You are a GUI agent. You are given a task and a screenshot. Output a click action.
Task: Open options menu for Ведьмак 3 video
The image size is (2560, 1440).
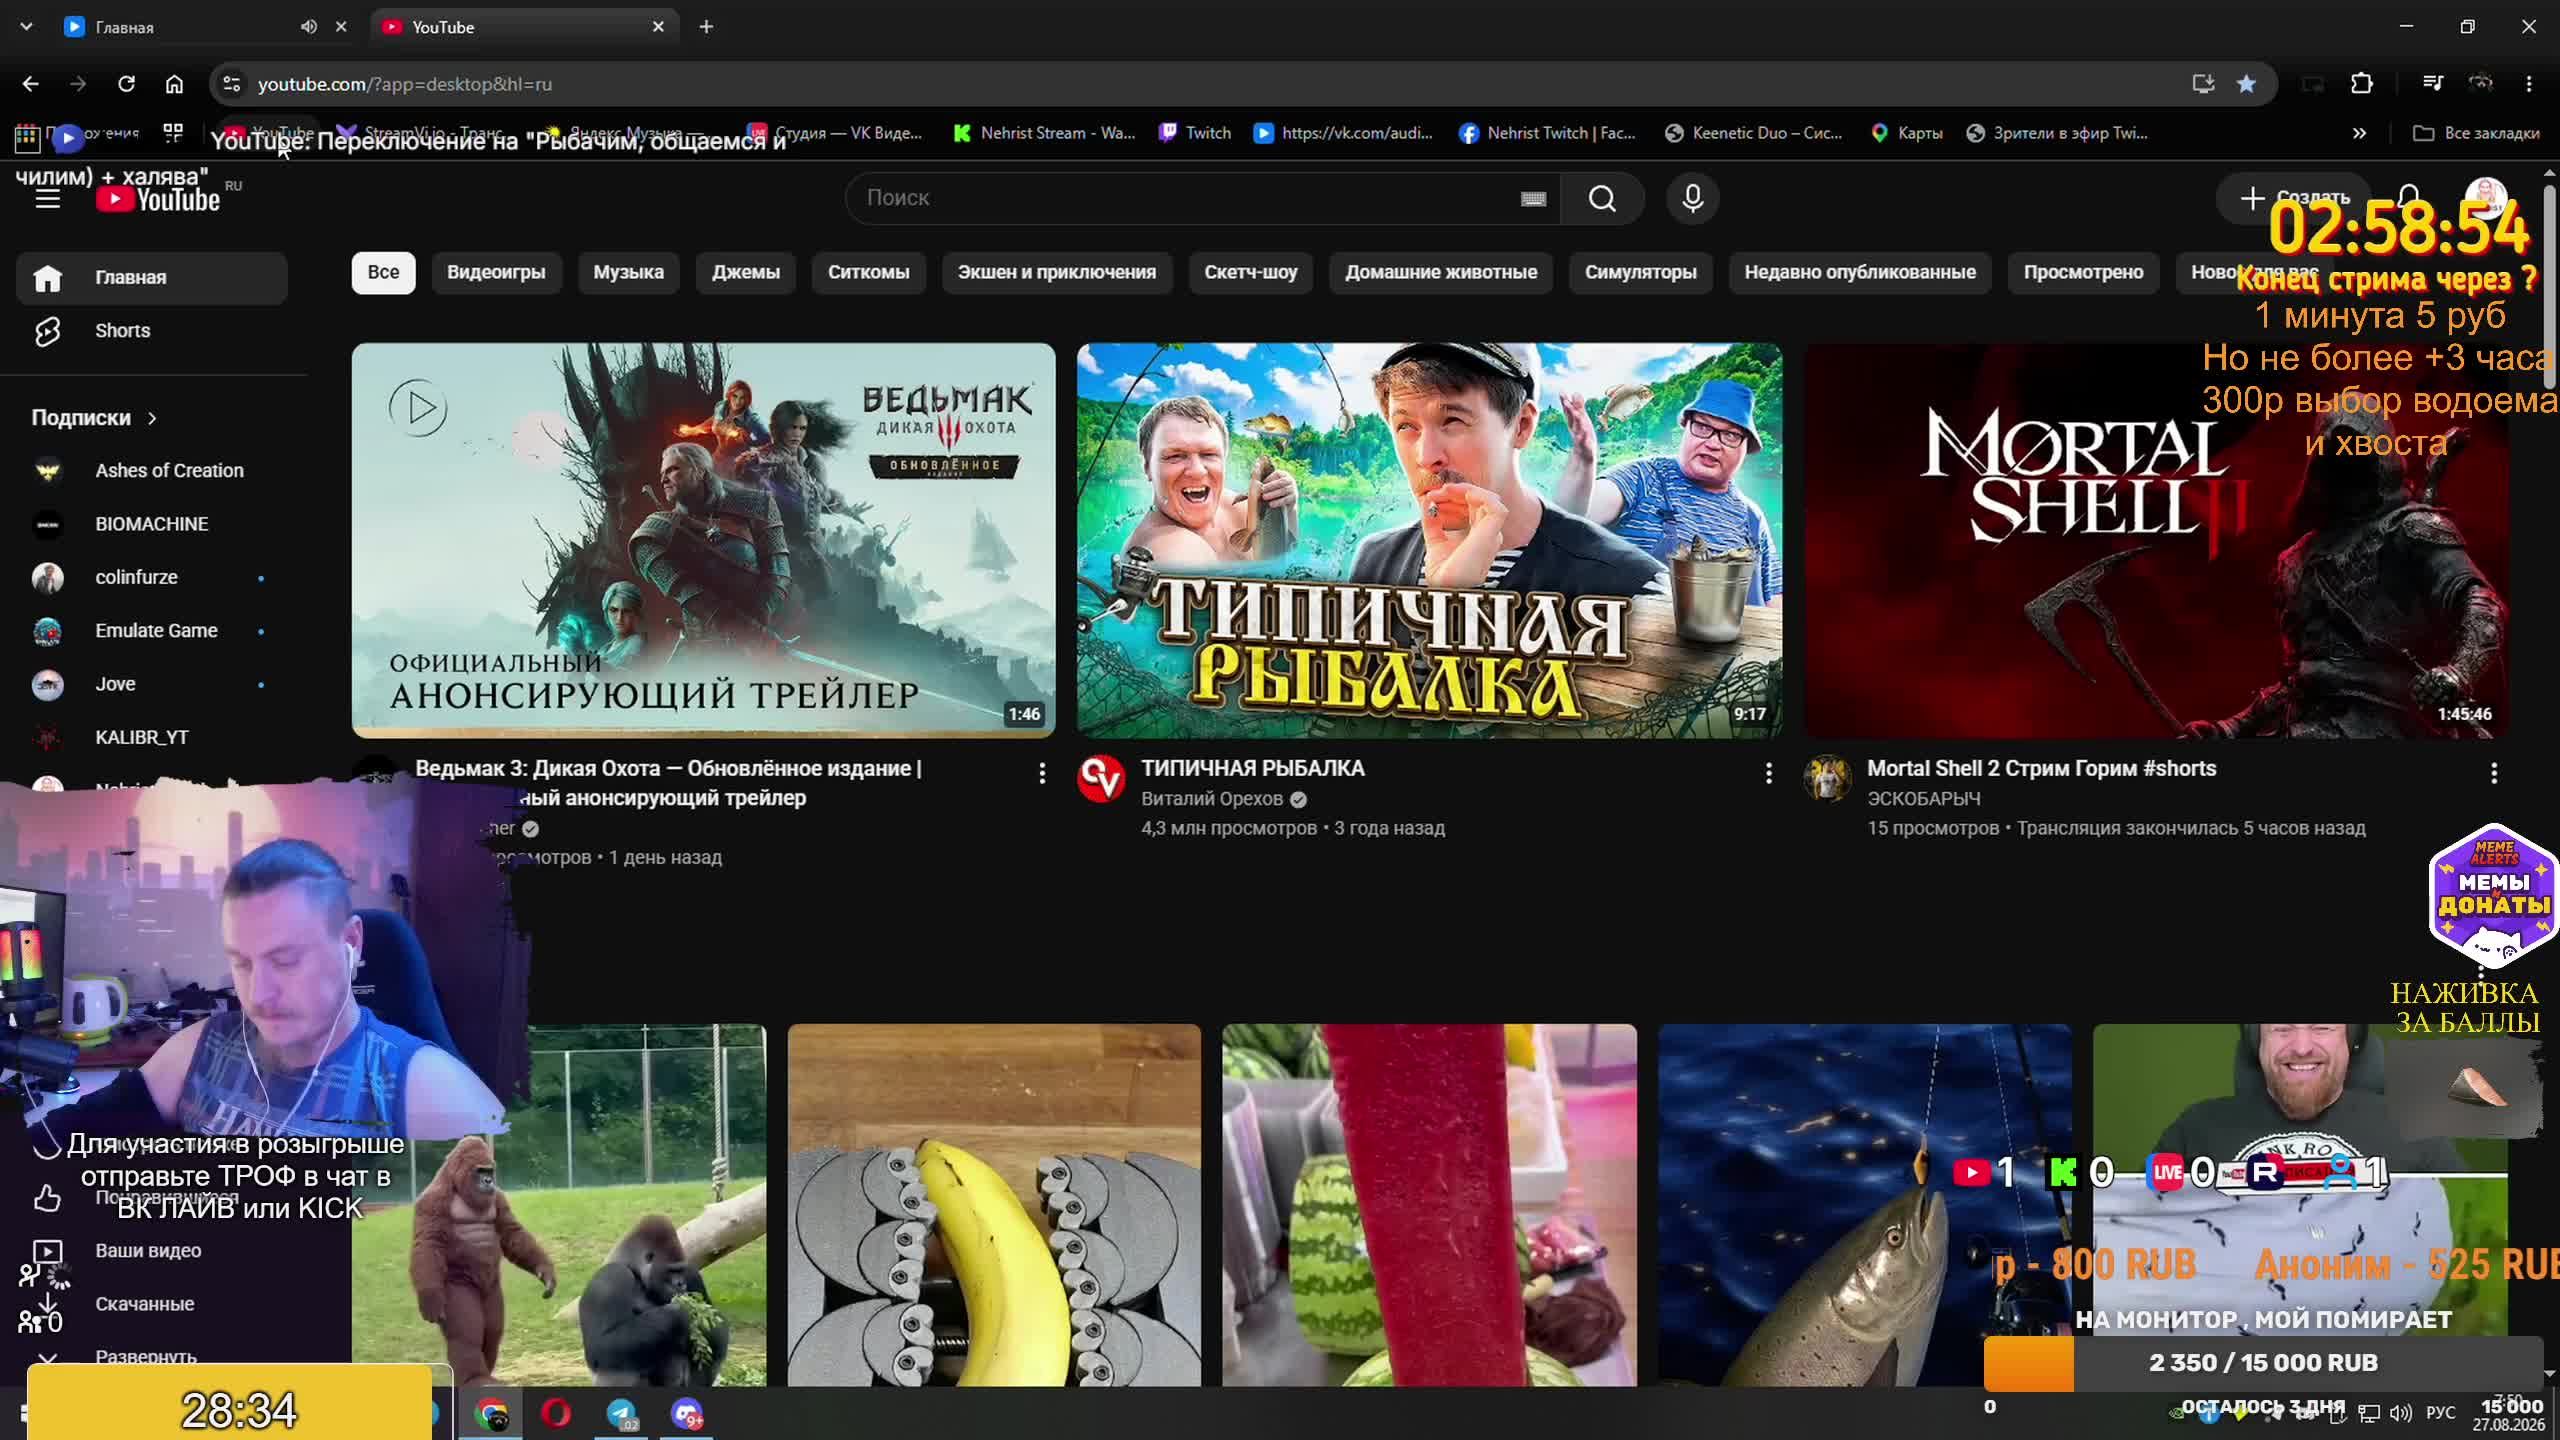(1042, 773)
